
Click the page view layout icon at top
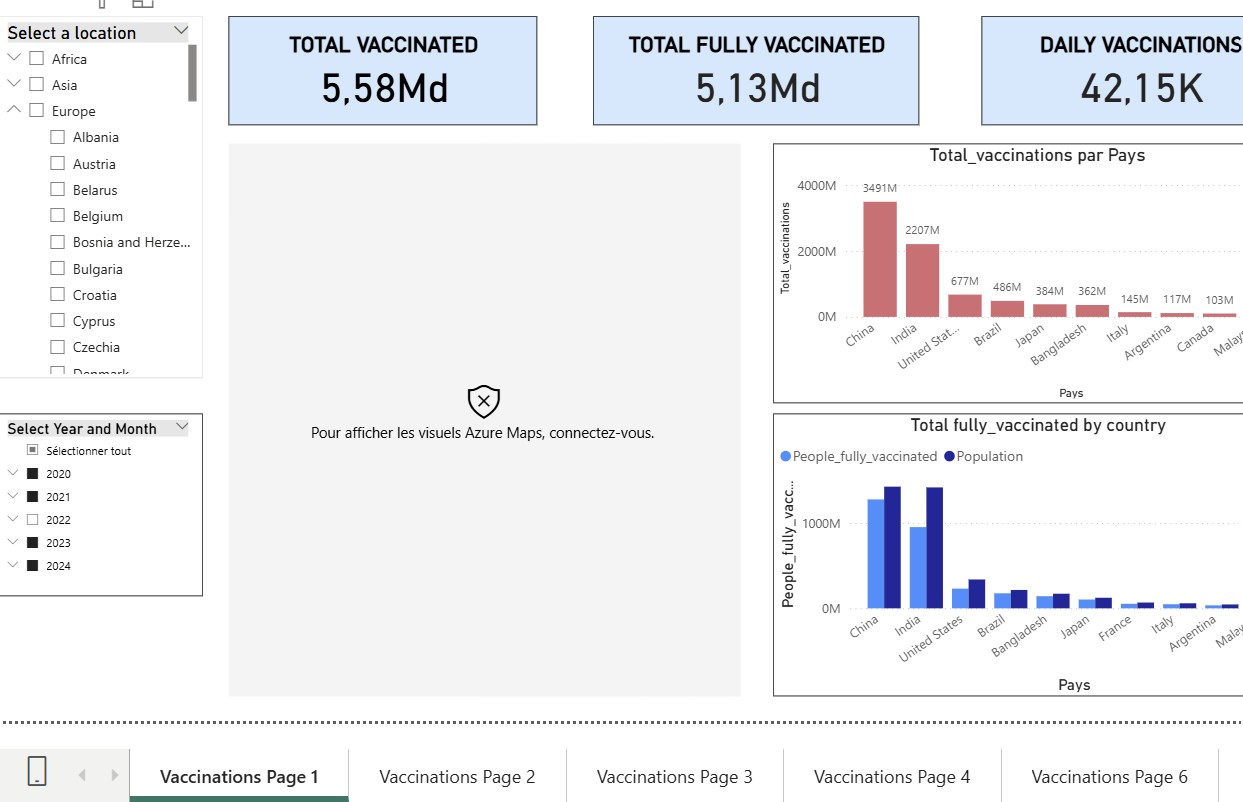[x=142, y=4]
